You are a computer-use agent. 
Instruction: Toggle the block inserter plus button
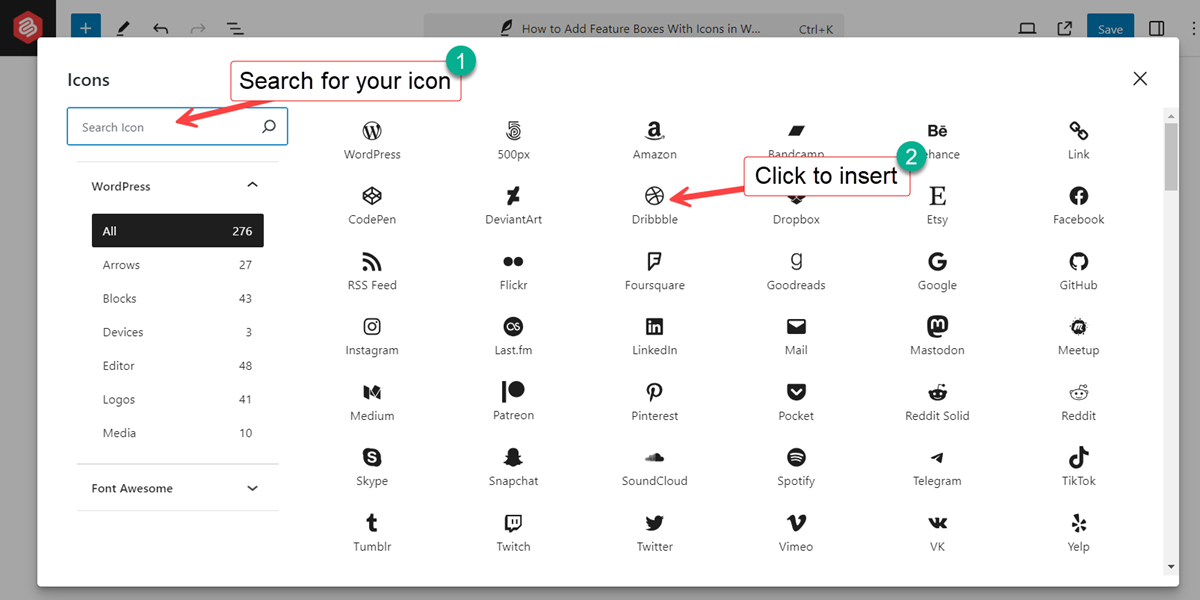(86, 29)
